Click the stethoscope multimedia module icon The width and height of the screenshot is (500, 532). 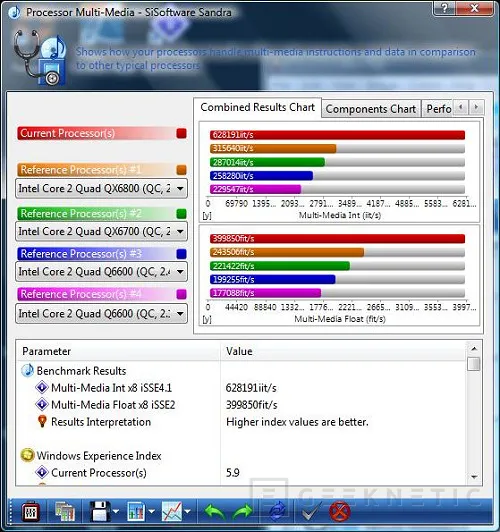click(40, 57)
